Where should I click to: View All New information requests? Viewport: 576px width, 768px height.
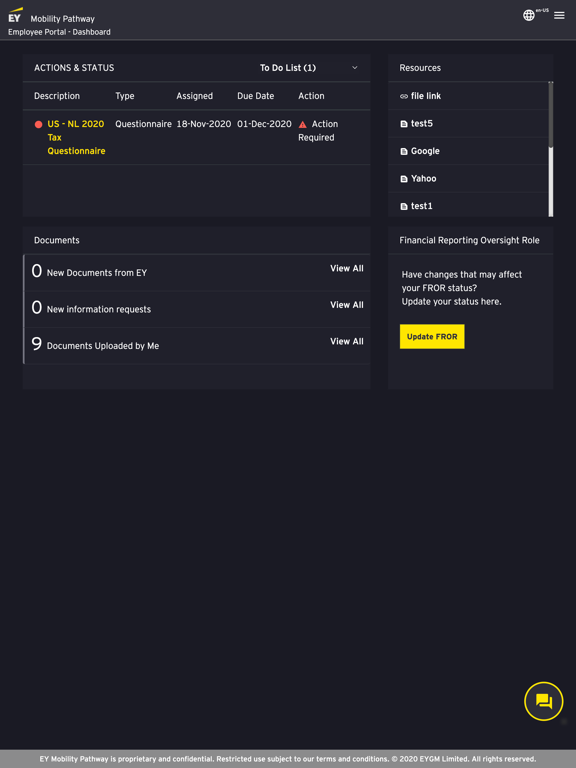point(347,305)
